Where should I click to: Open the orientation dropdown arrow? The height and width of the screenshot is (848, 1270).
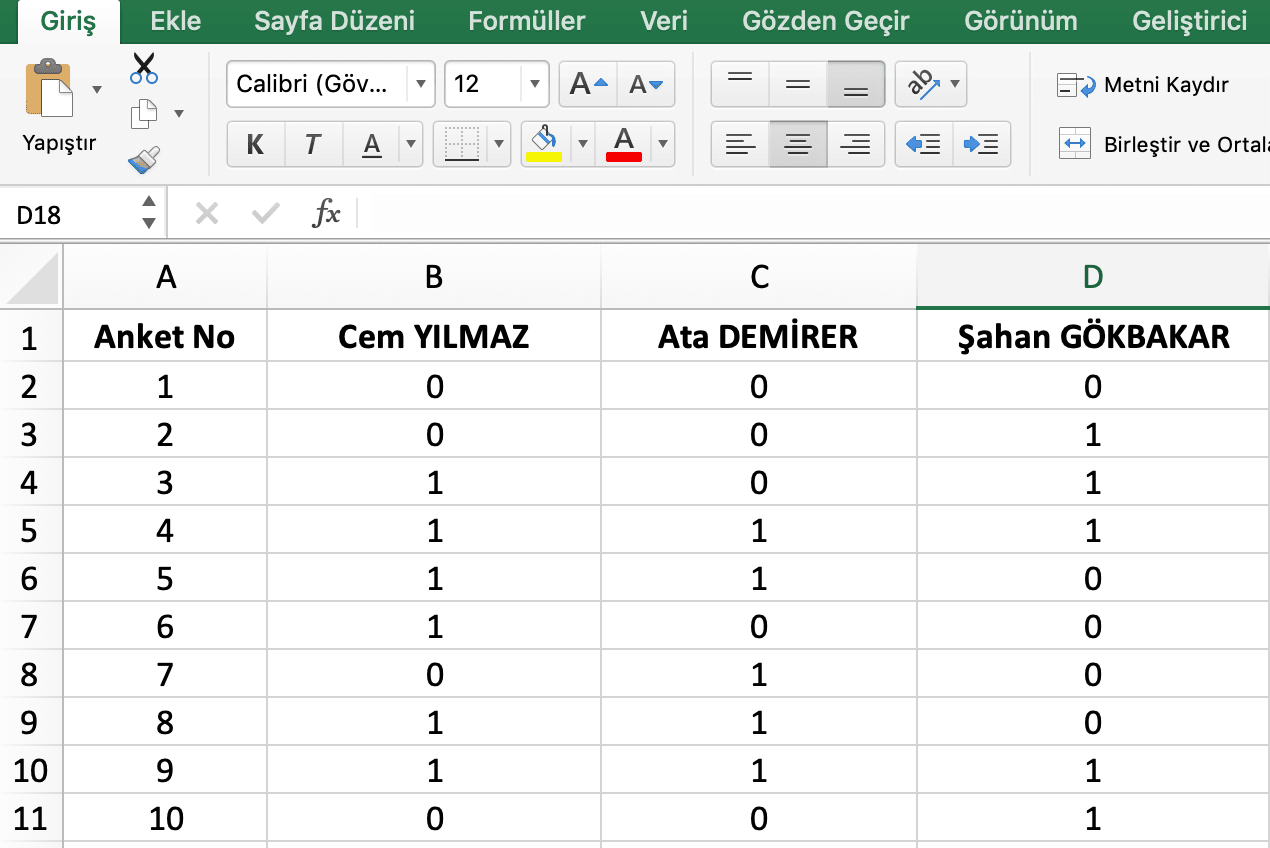(x=956, y=85)
